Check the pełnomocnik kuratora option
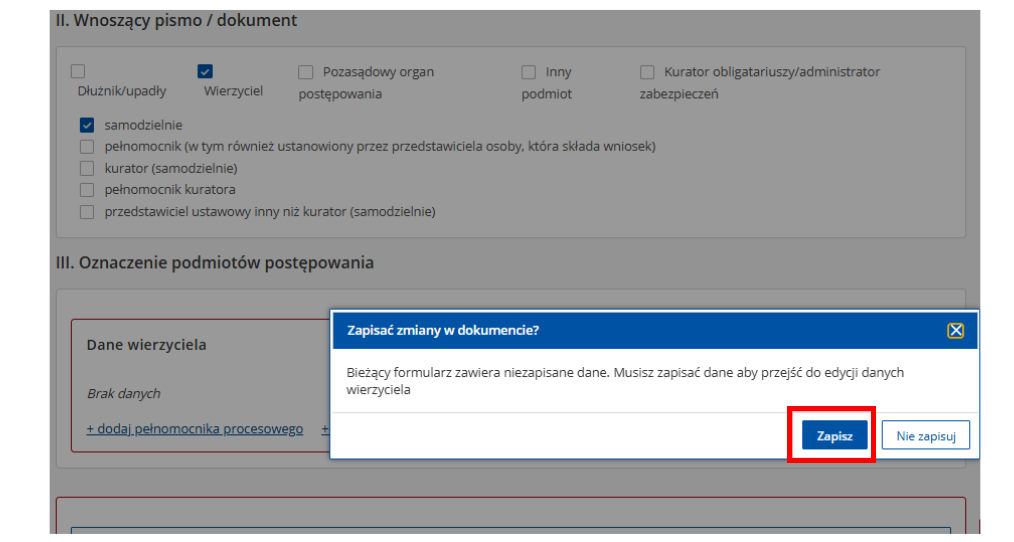This screenshot has height=542, width=1014. click(x=87, y=190)
